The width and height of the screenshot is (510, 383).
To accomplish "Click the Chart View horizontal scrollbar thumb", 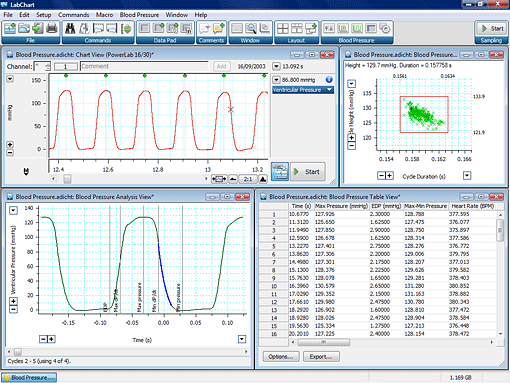I will pyautogui.click(x=67, y=179).
